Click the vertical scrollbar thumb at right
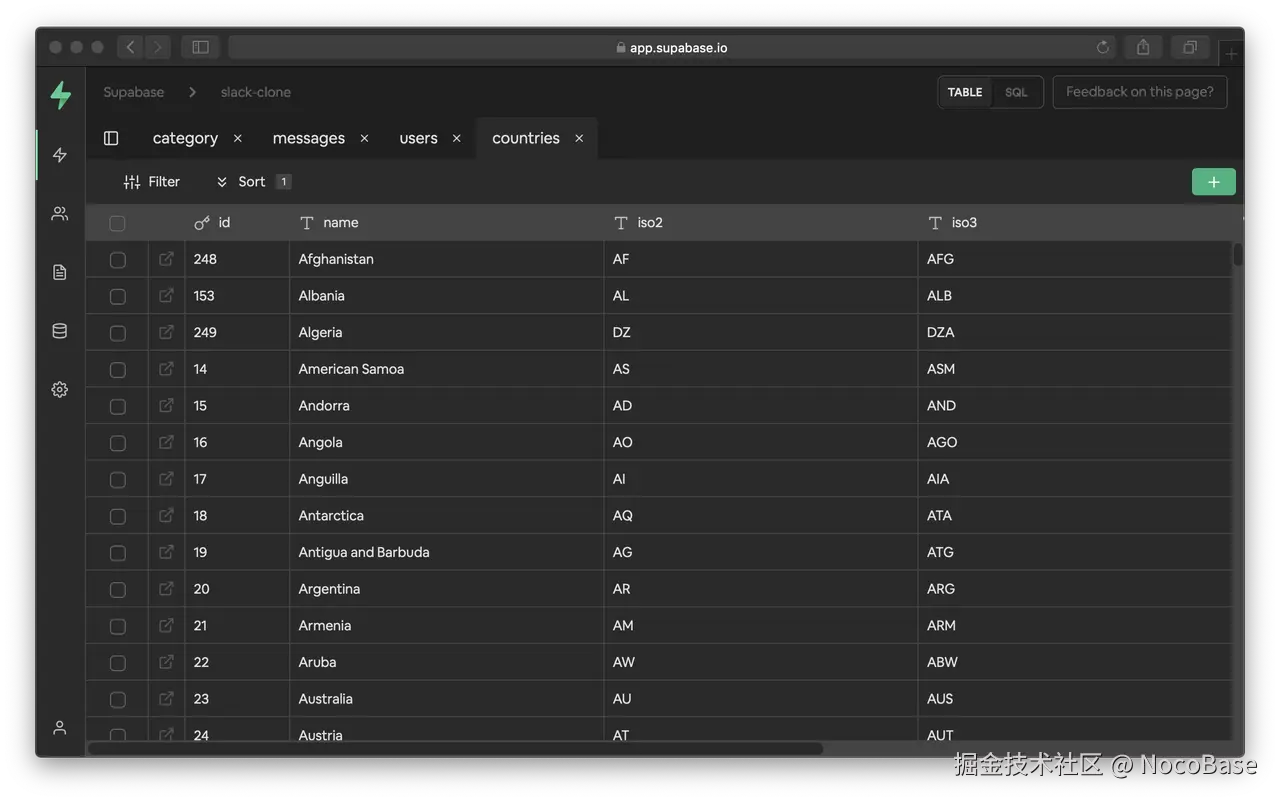Viewport: 1280px width, 801px height. tap(1238, 255)
